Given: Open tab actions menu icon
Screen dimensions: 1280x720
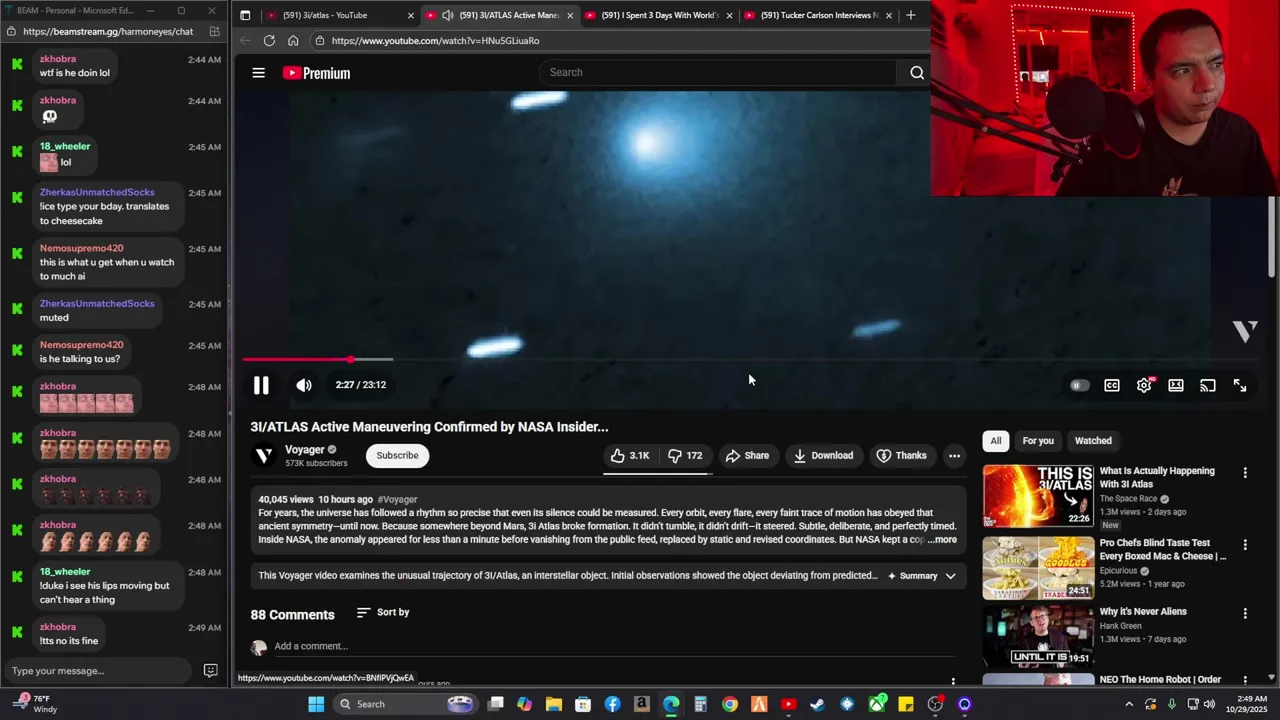Looking at the screenshot, I should tap(245, 15).
